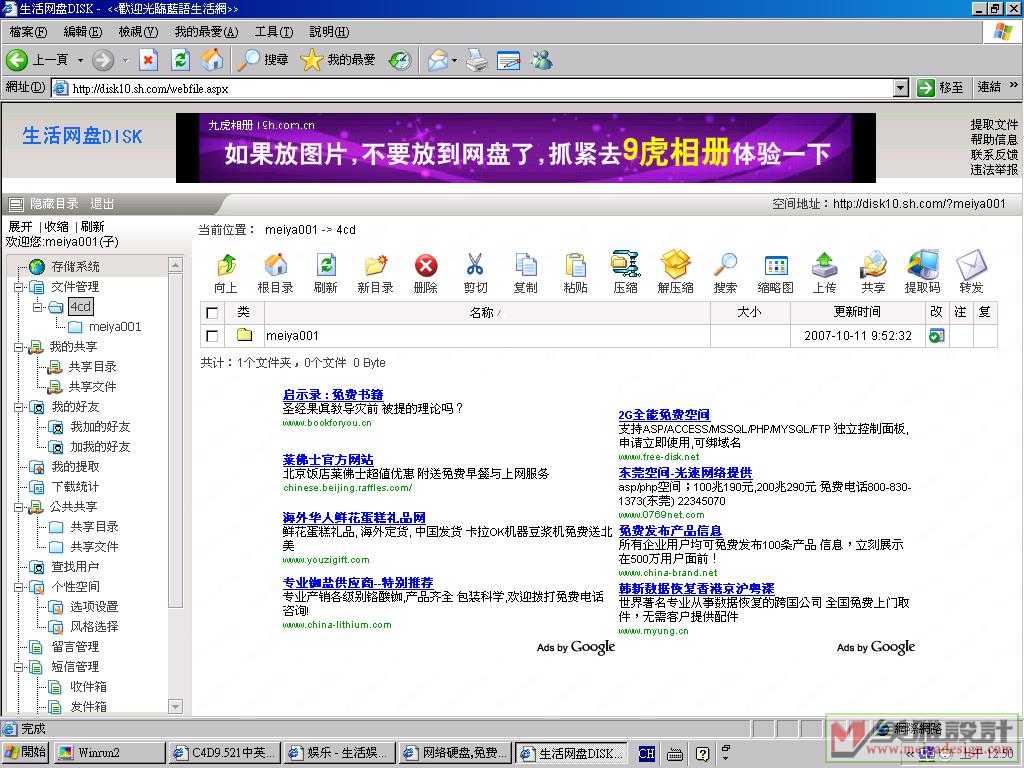This screenshot has width=1024, height=768.
Task: Click the URL address input field
Action: click(481, 88)
